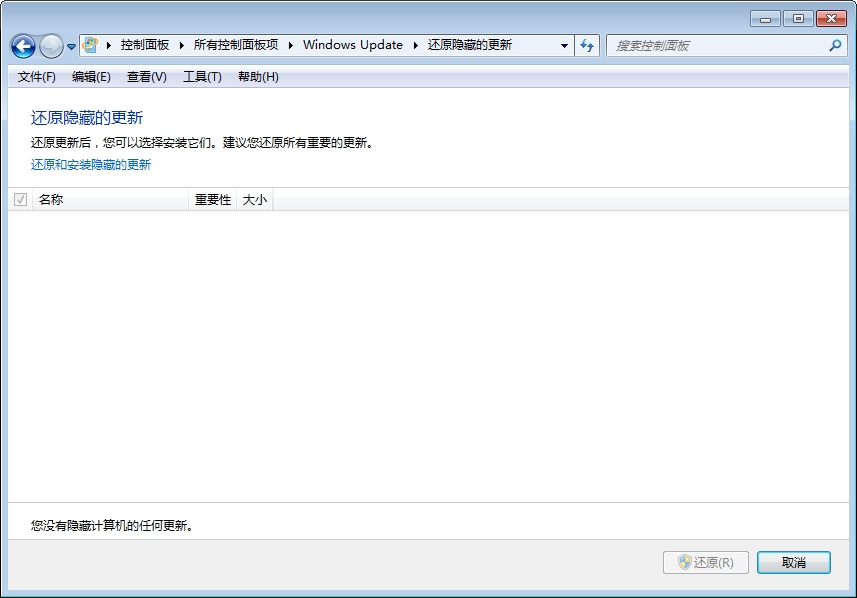
Task: Sort by the 大小 column header
Action: 255,200
